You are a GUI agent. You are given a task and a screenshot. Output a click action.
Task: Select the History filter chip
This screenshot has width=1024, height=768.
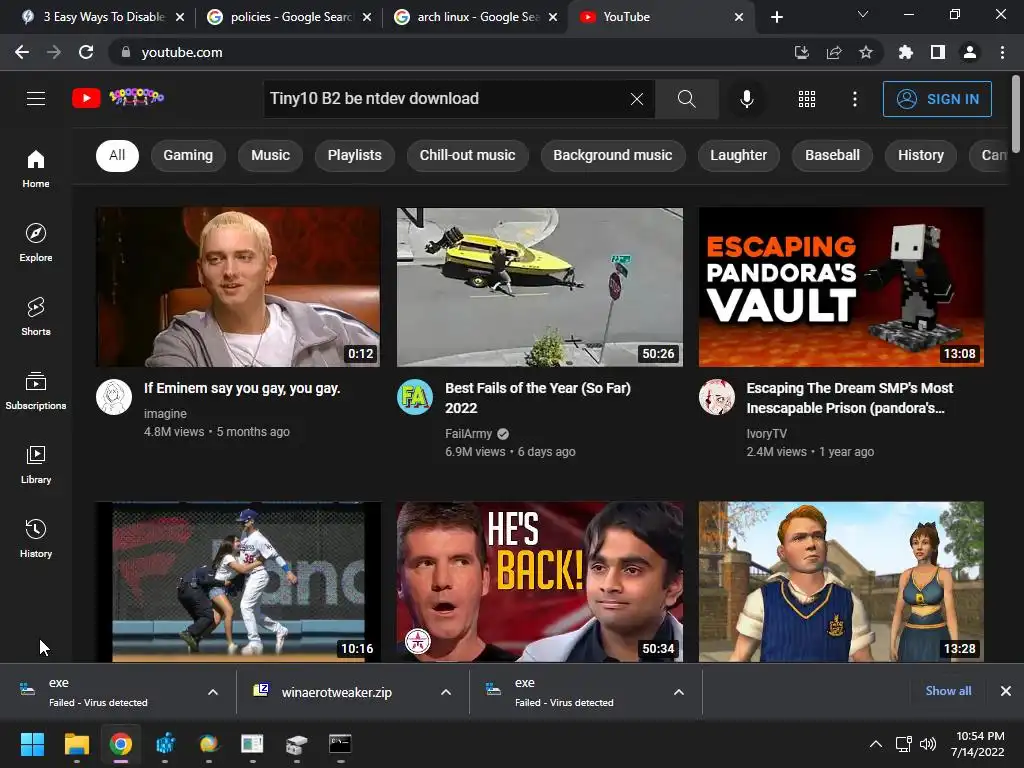pos(921,155)
